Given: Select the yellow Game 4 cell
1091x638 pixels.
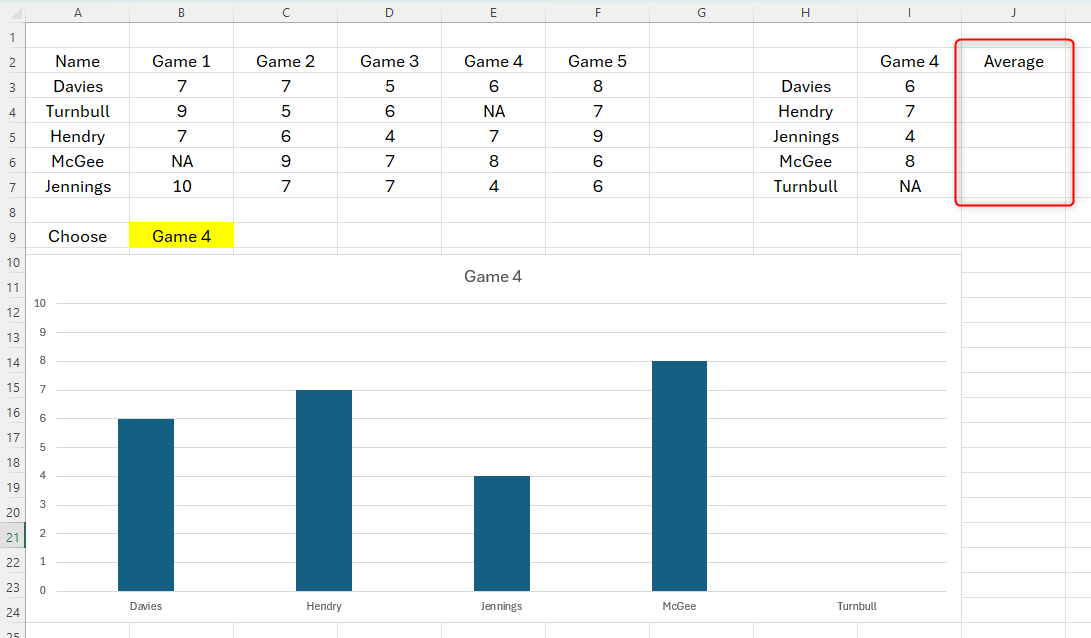Looking at the screenshot, I should (182, 236).
